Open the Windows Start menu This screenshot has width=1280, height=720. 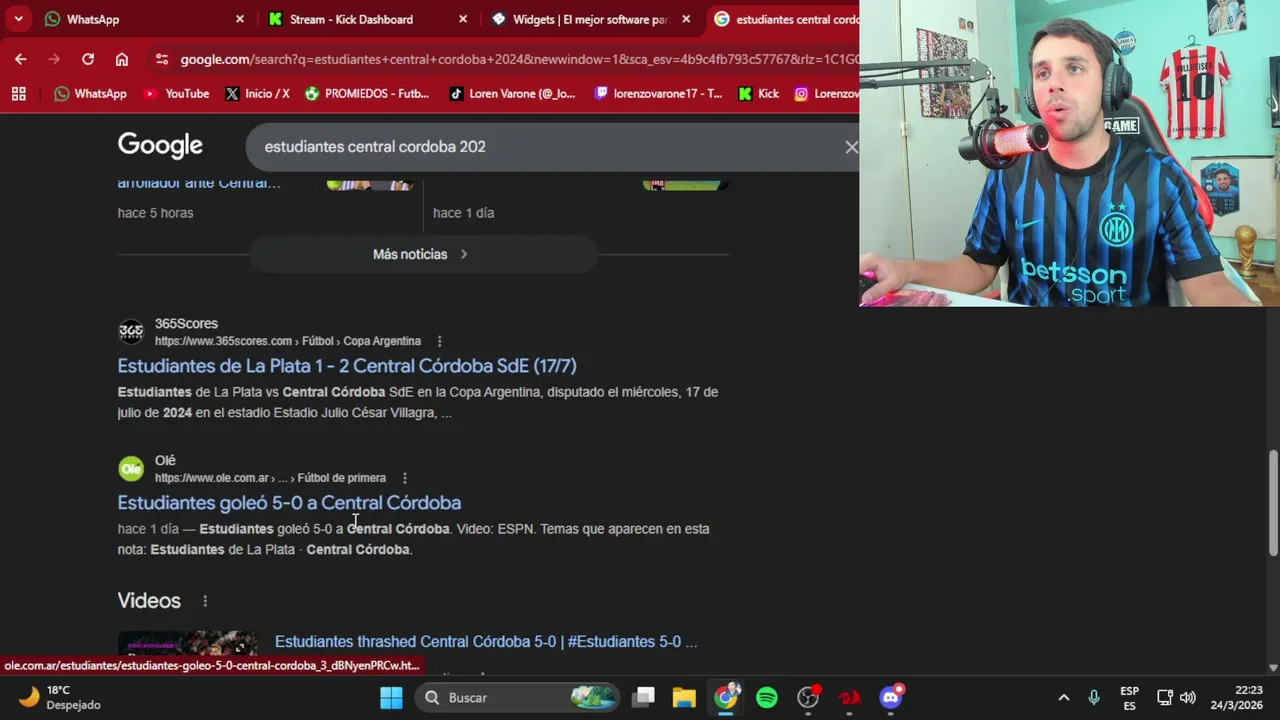pos(391,697)
